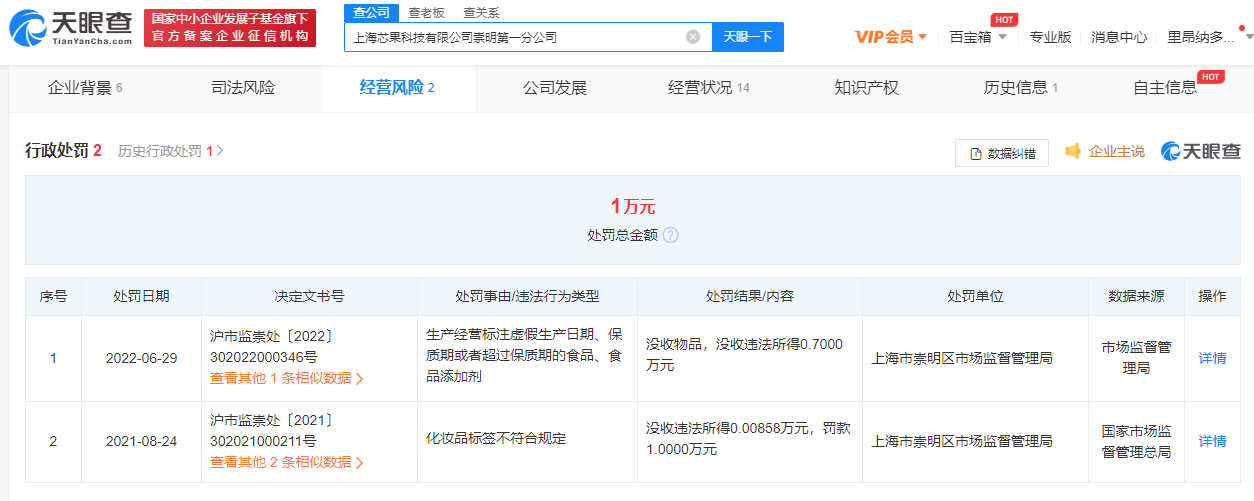Click the TianYanCha logo in header
1254x501 pixels.
point(70,28)
